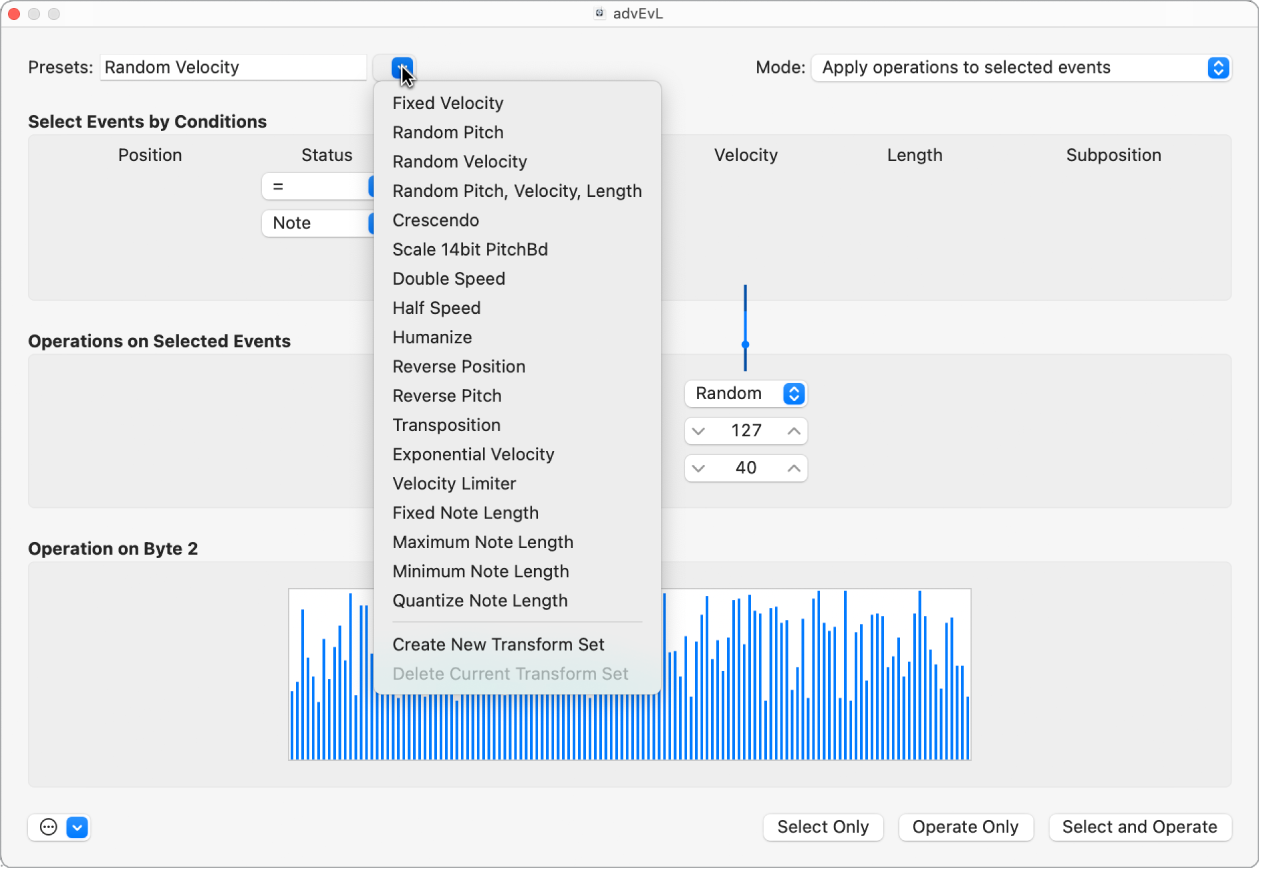
Task: Click the preset menu button beside the Presets field
Action: coord(401,67)
